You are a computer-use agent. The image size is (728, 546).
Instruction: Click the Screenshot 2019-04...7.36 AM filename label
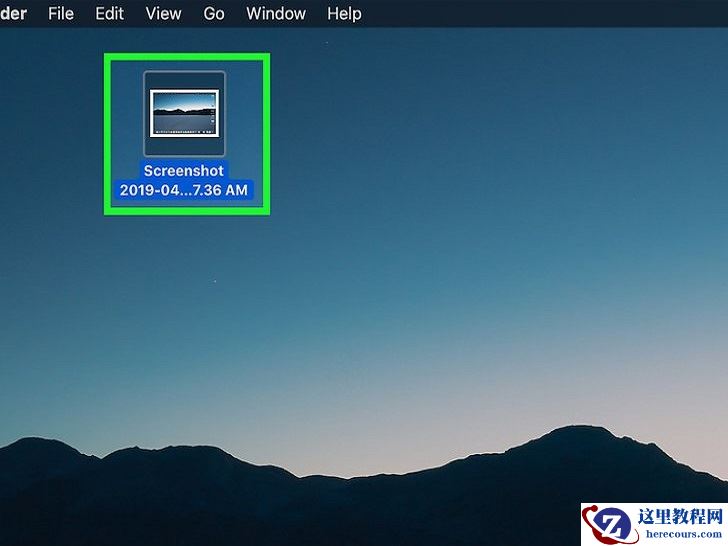[x=184, y=181]
